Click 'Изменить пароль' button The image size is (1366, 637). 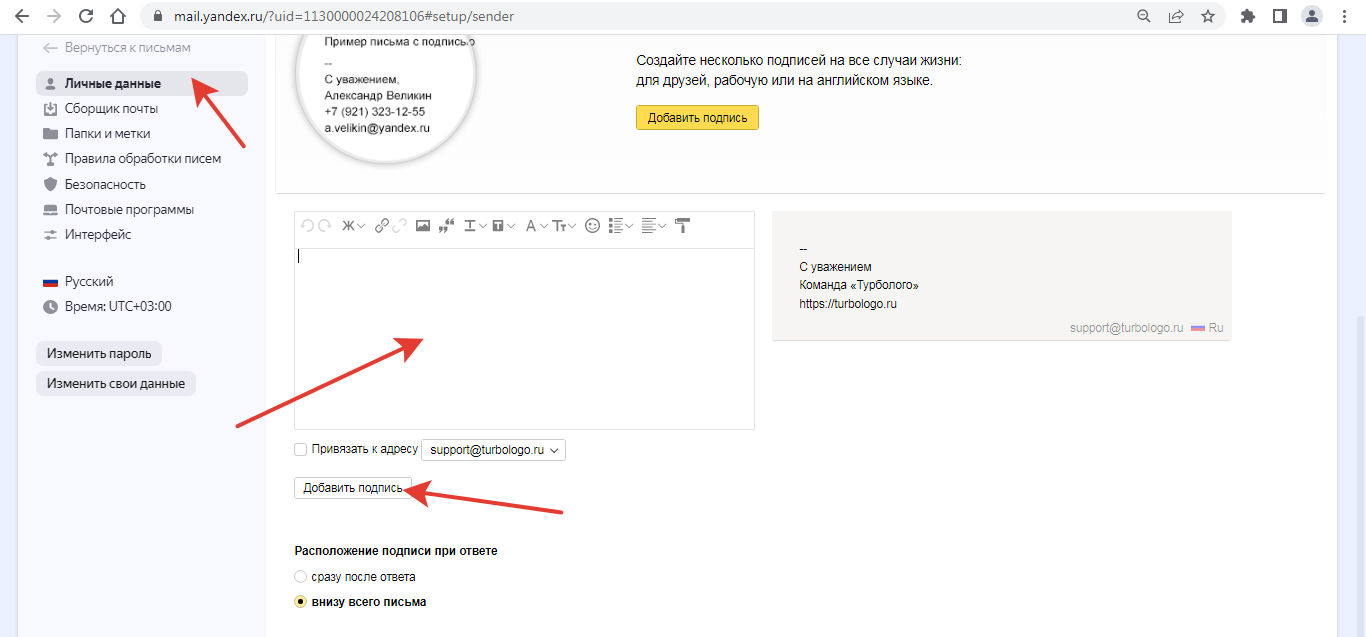(99, 354)
